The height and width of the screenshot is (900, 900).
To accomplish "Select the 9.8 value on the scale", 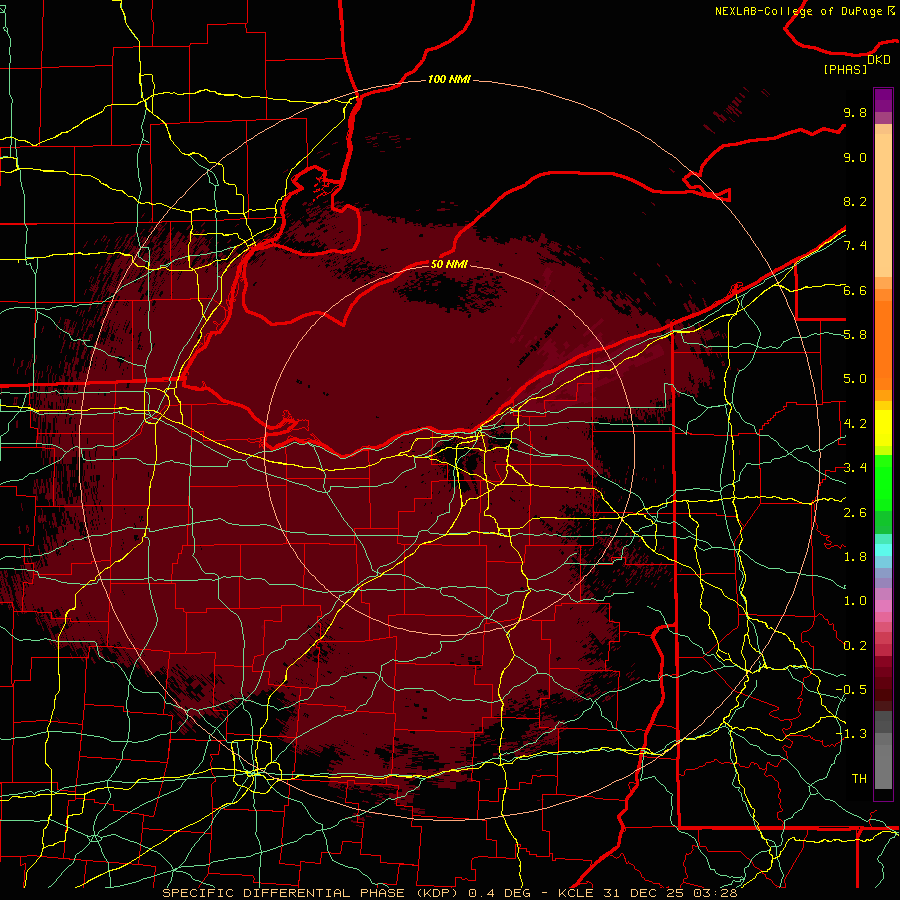I will [x=855, y=112].
